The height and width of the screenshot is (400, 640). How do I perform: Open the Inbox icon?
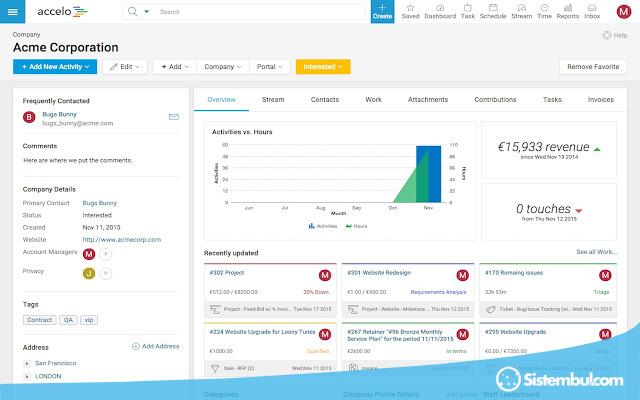[x=592, y=11]
